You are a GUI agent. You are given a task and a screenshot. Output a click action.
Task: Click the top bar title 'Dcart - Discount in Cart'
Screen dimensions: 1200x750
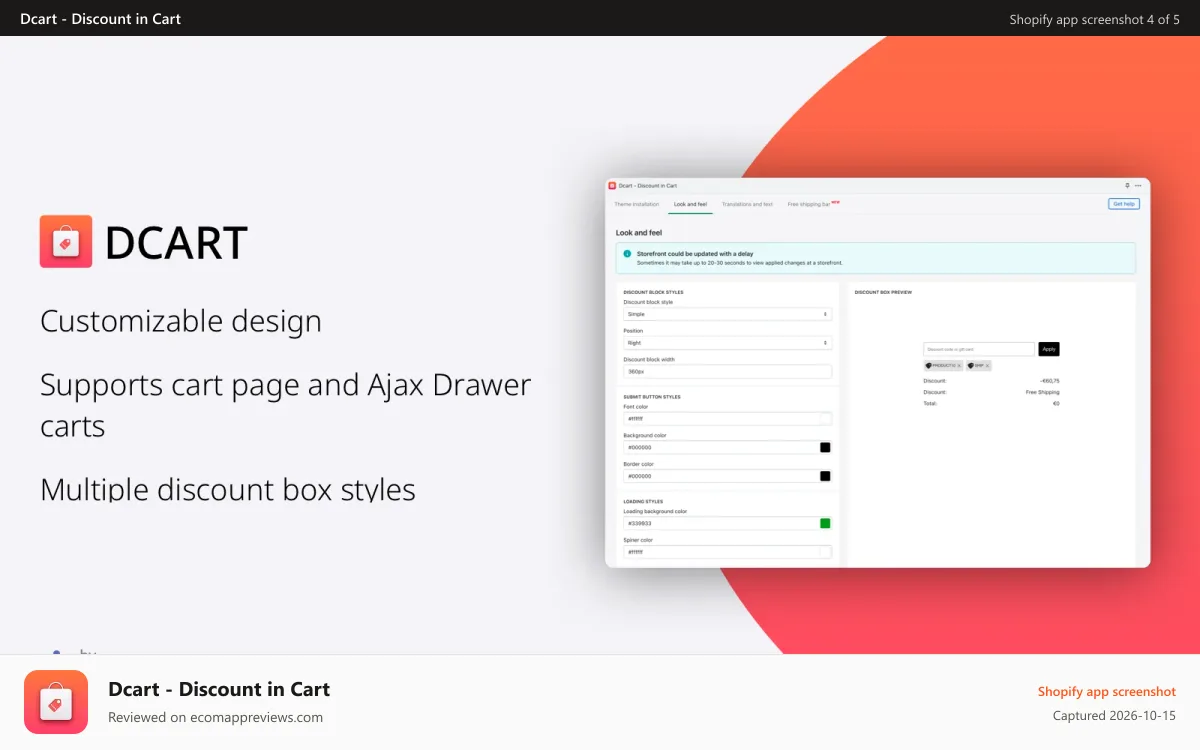101,18
